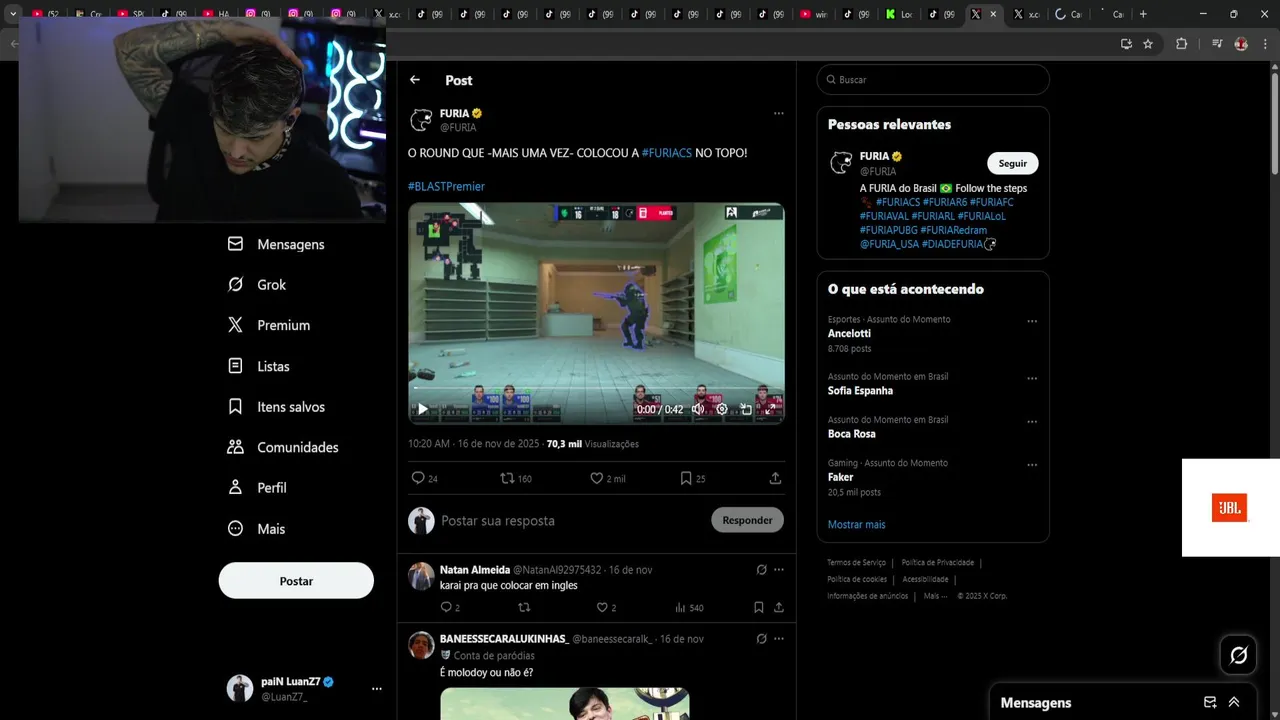Bookmark Natan Almeida's comment
Screen dimensions: 1280x720
click(x=759, y=607)
